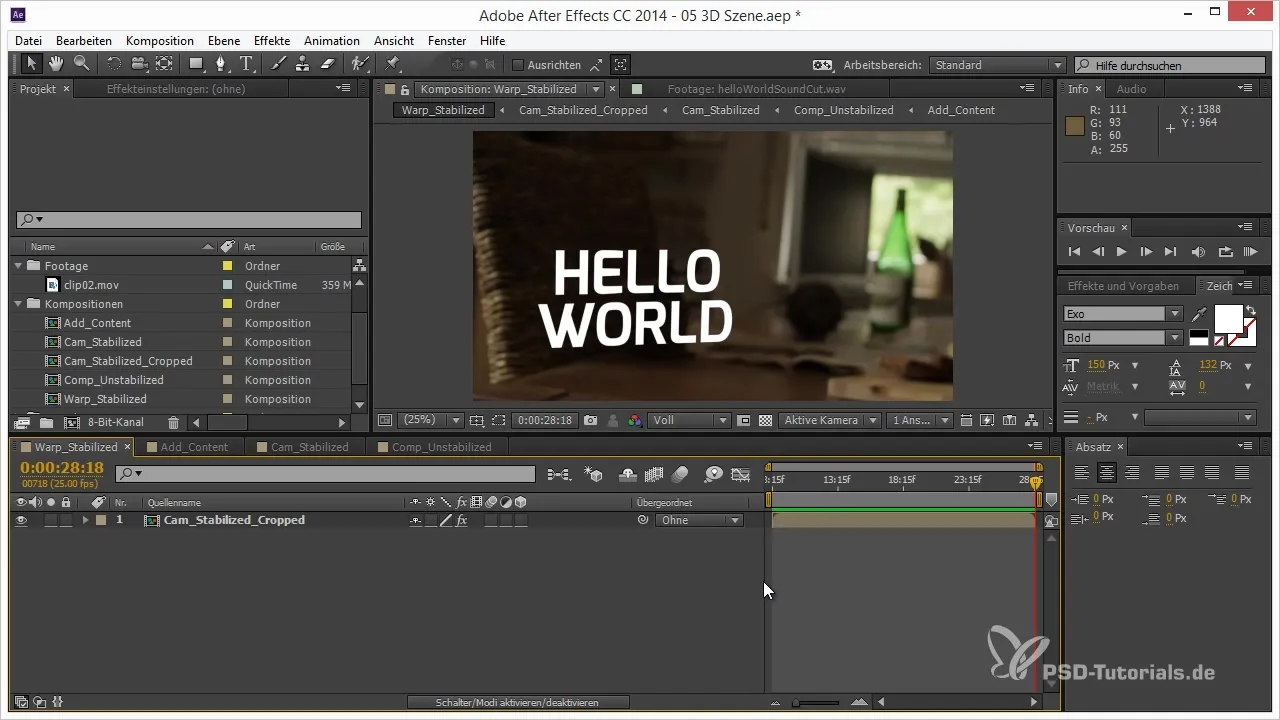
Task: Select the Clone Stamp tool
Action: click(x=302, y=64)
